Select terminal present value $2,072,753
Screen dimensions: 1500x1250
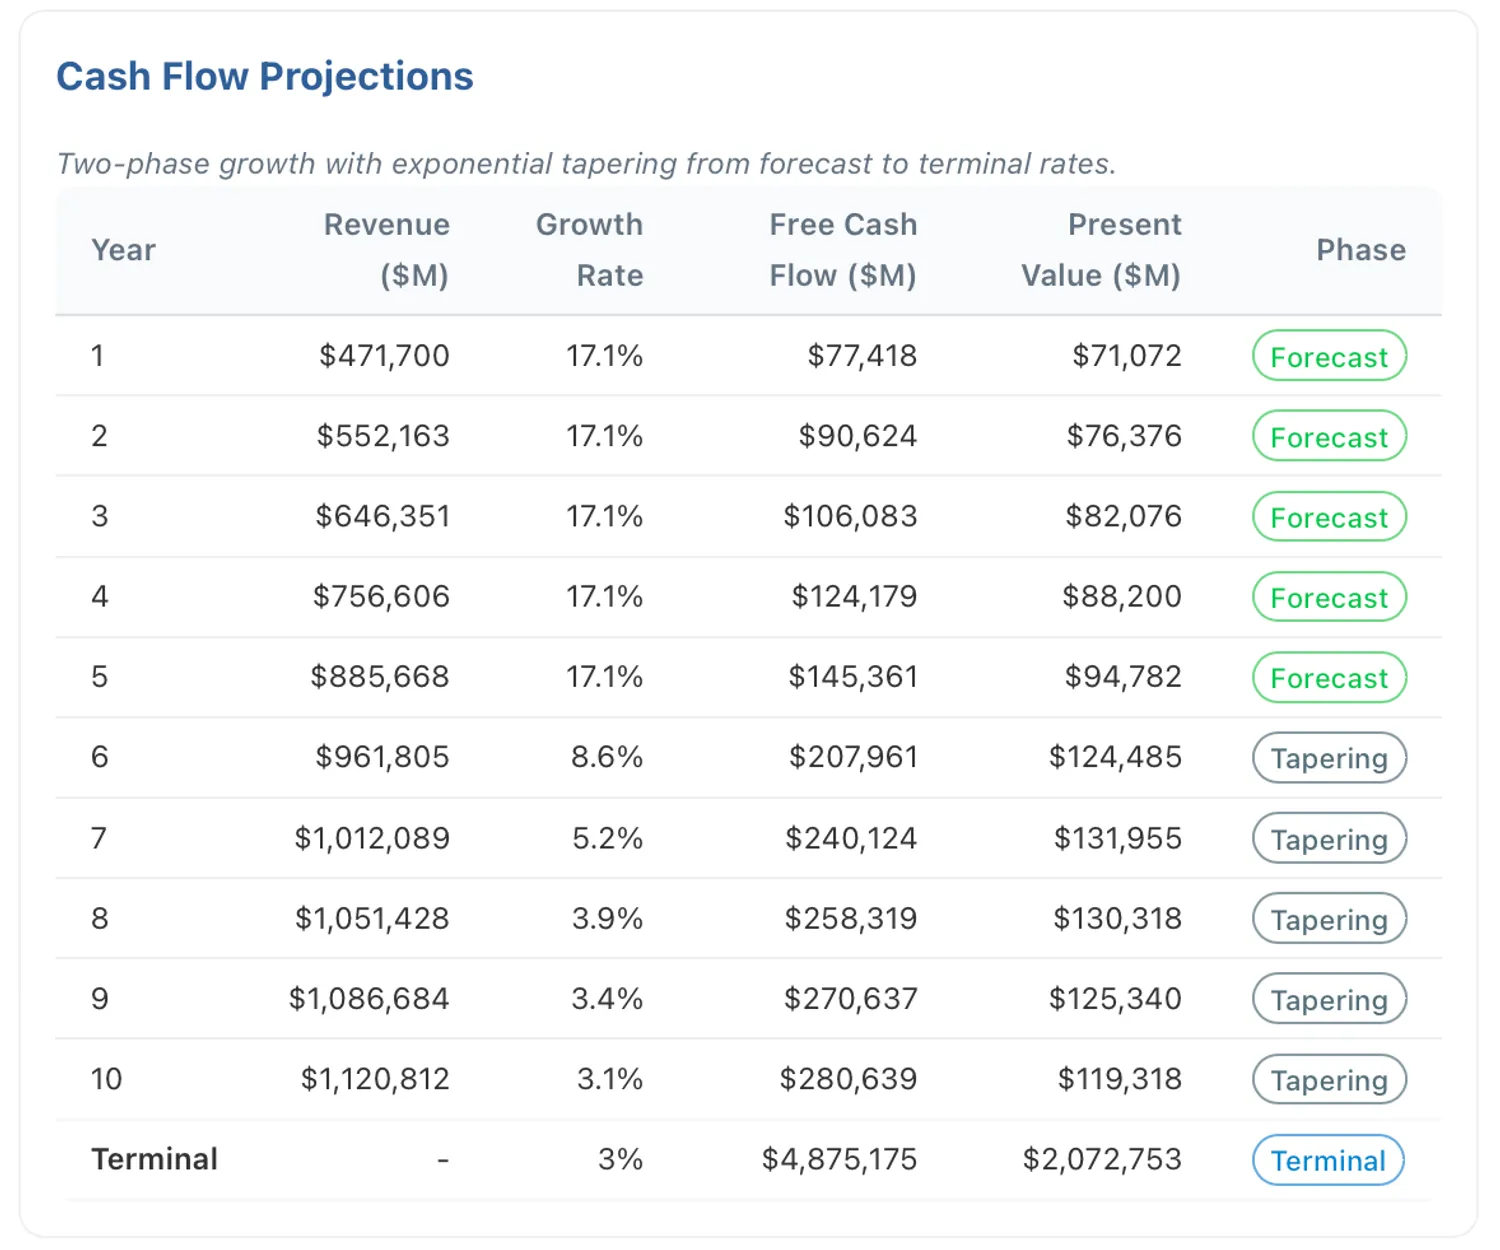tap(1102, 1159)
